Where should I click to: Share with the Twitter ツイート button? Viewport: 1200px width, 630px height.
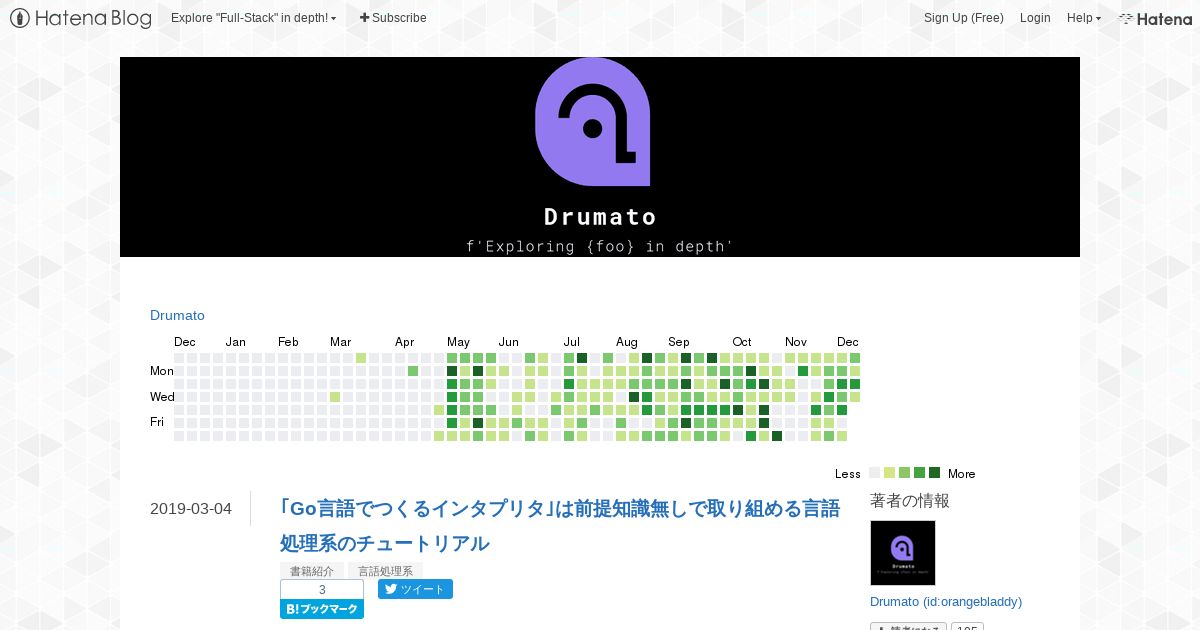click(415, 589)
